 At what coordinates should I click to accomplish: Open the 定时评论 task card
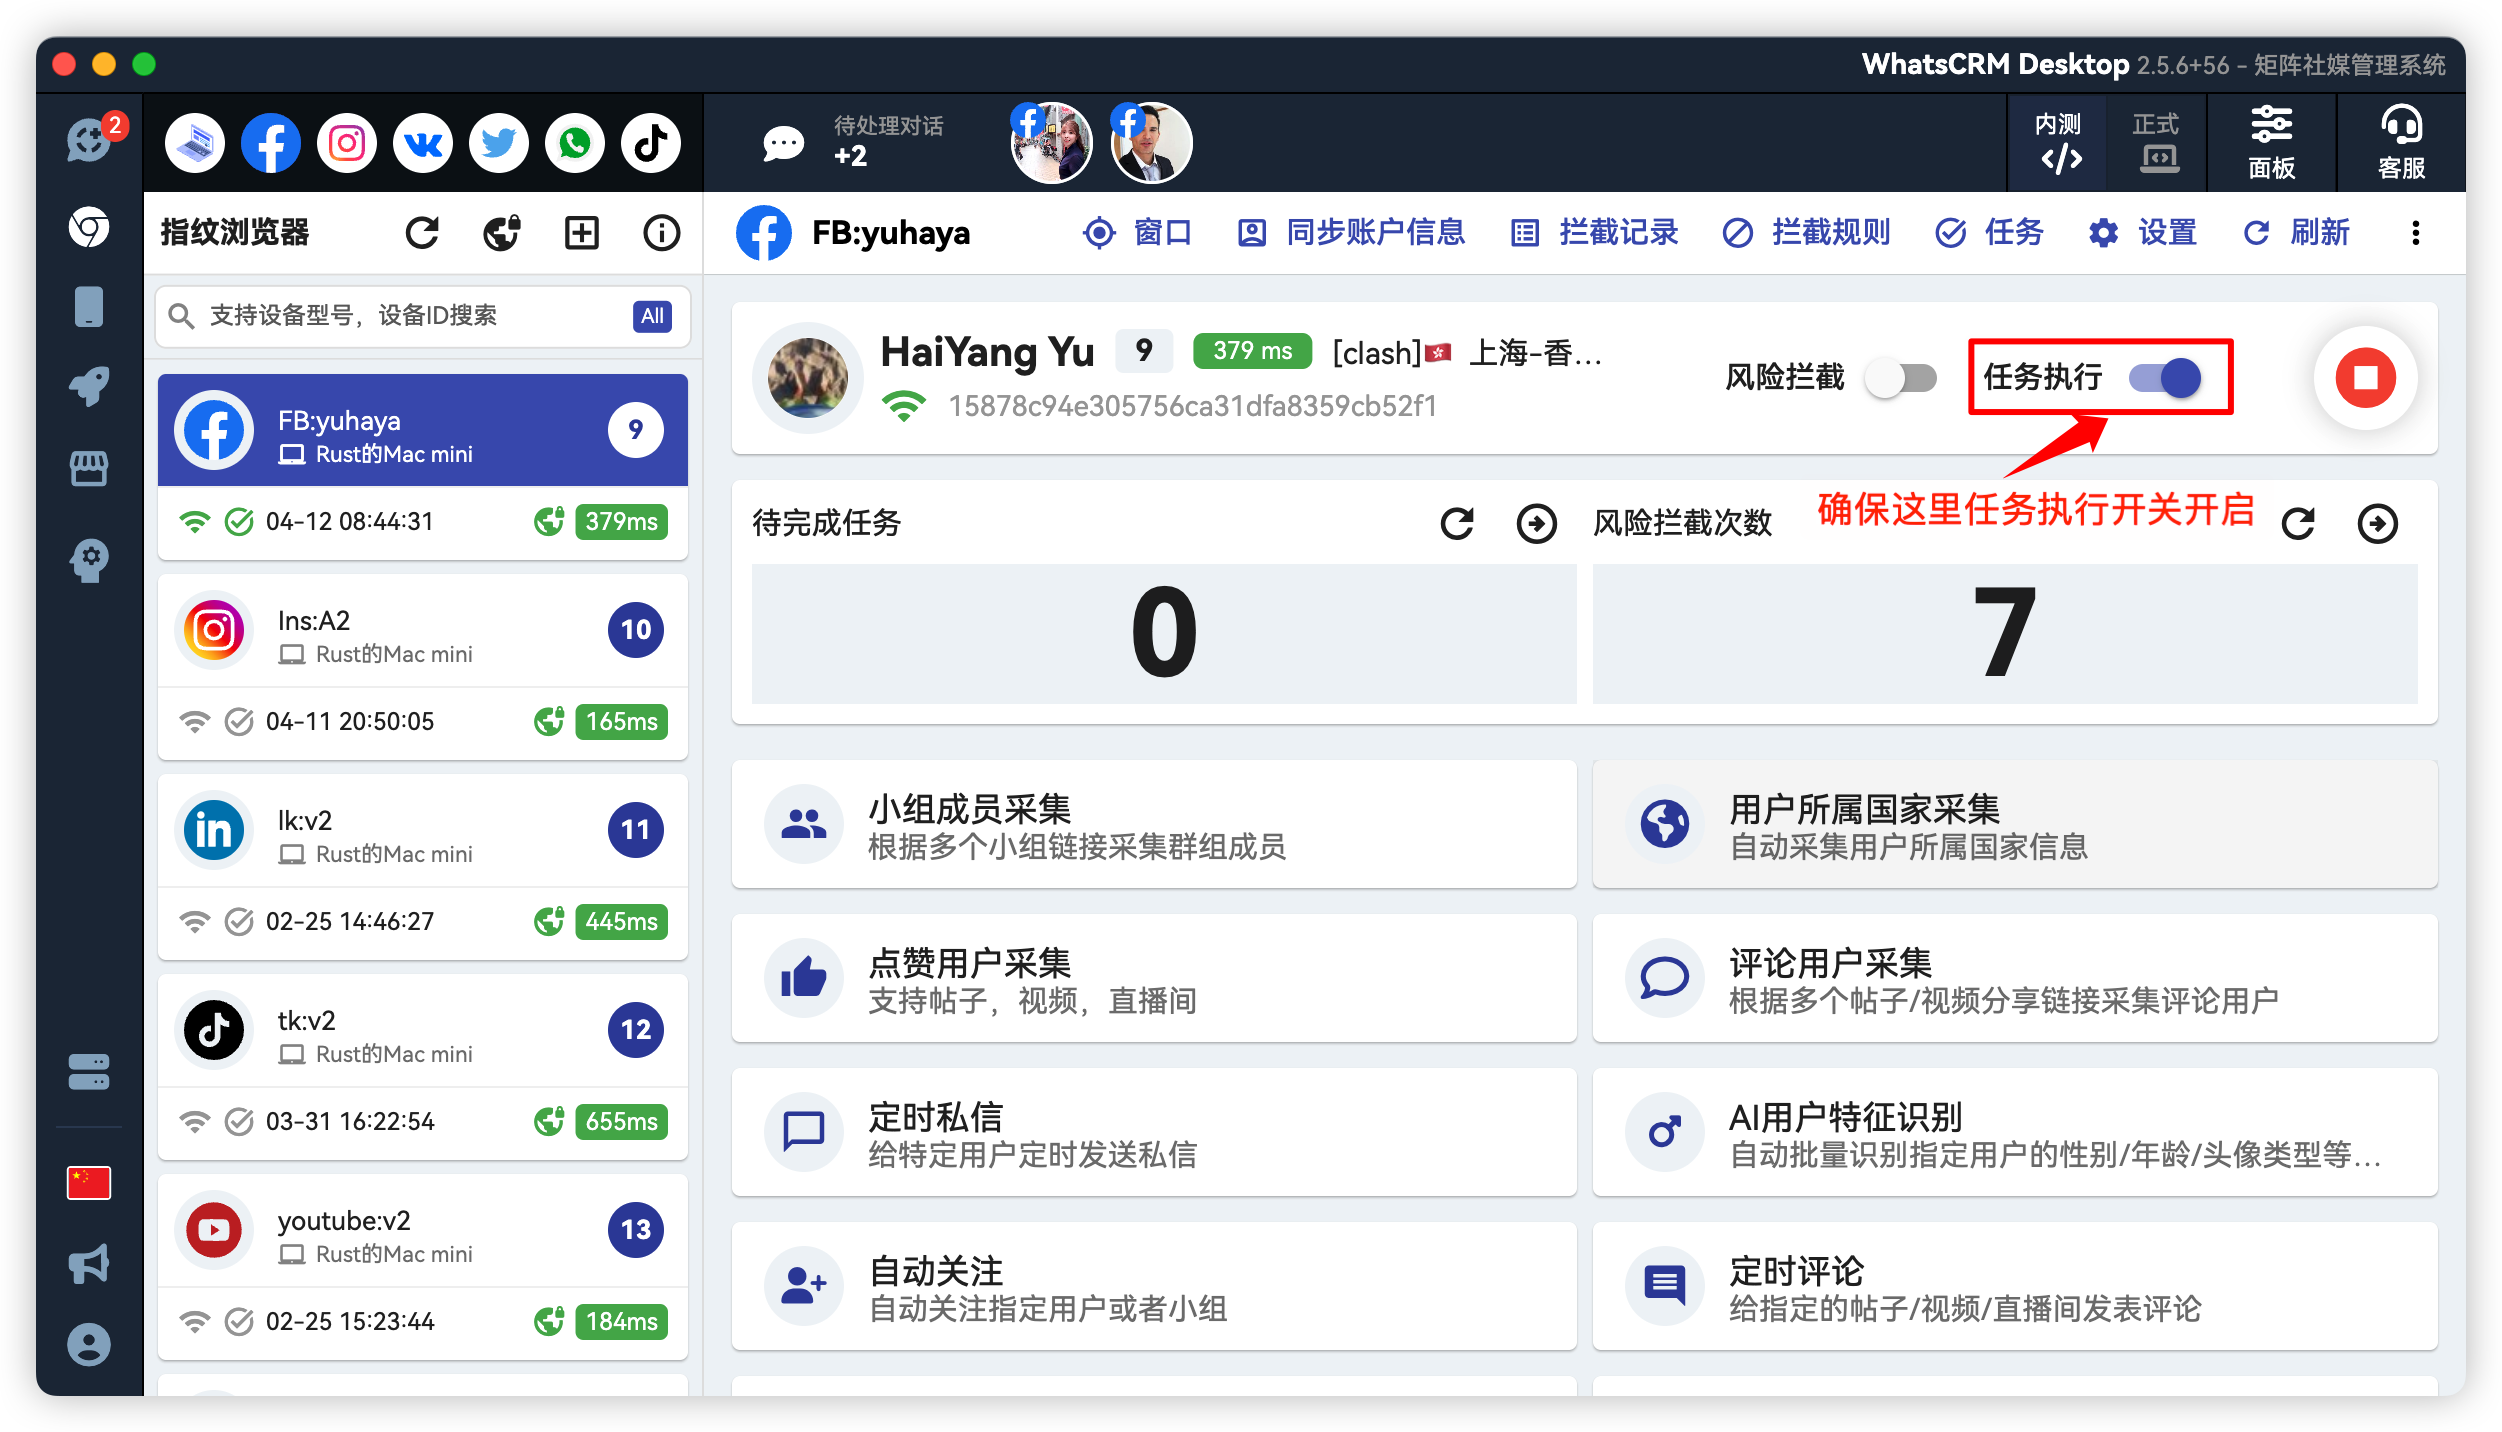pyautogui.click(x=2015, y=1286)
